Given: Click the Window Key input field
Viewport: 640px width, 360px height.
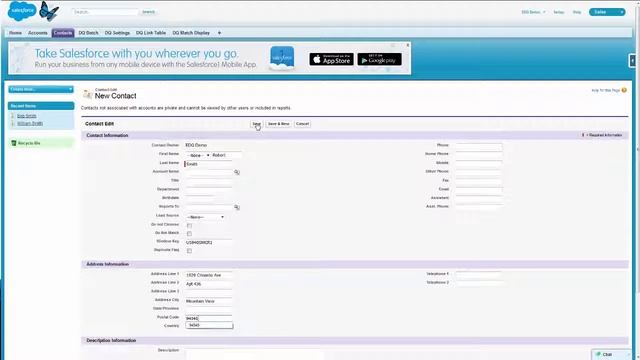Looking at the screenshot, I should pos(209,242).
